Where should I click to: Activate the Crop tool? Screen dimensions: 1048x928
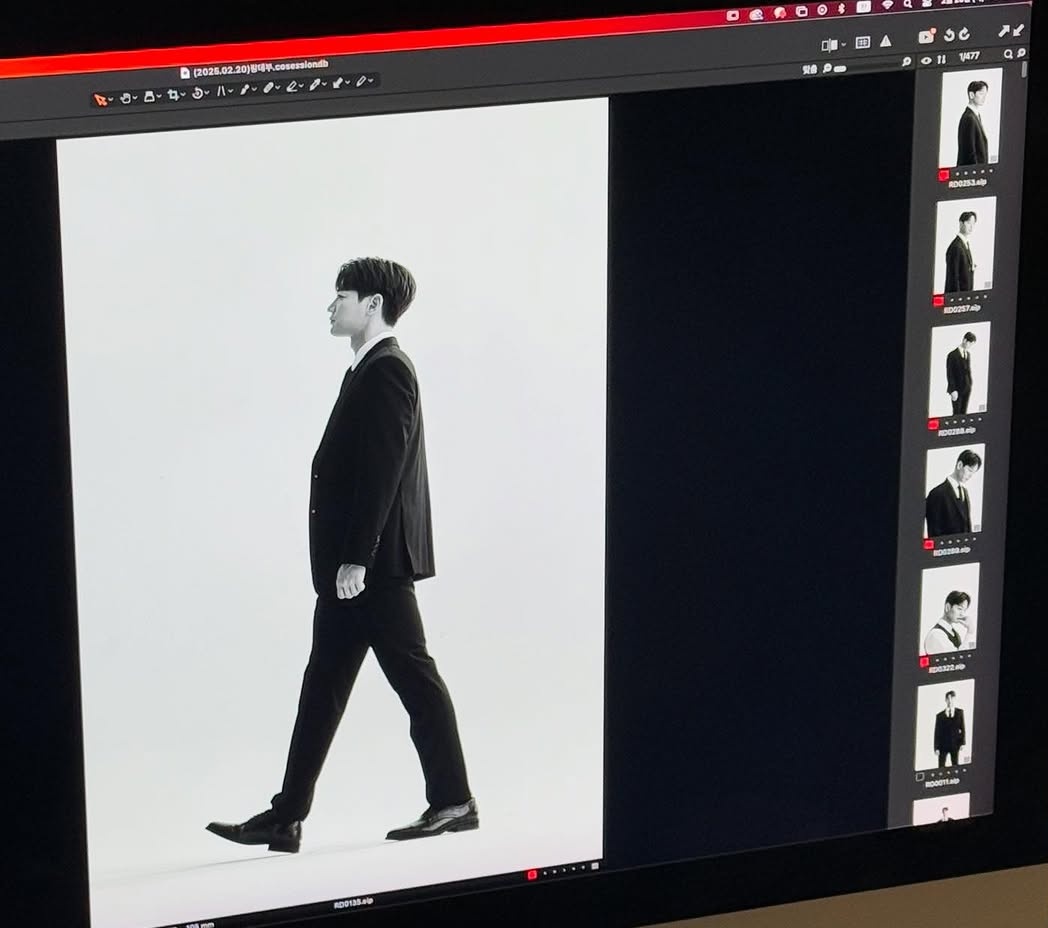click(x=173, y=95)
